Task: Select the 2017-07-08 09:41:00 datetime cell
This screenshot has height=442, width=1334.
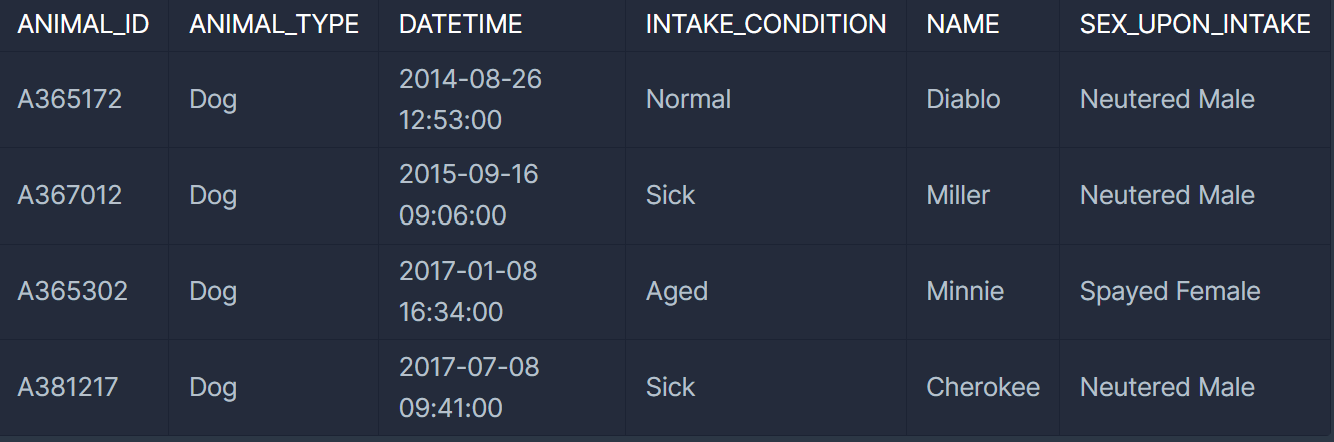Action: click(x=503, y=387)
